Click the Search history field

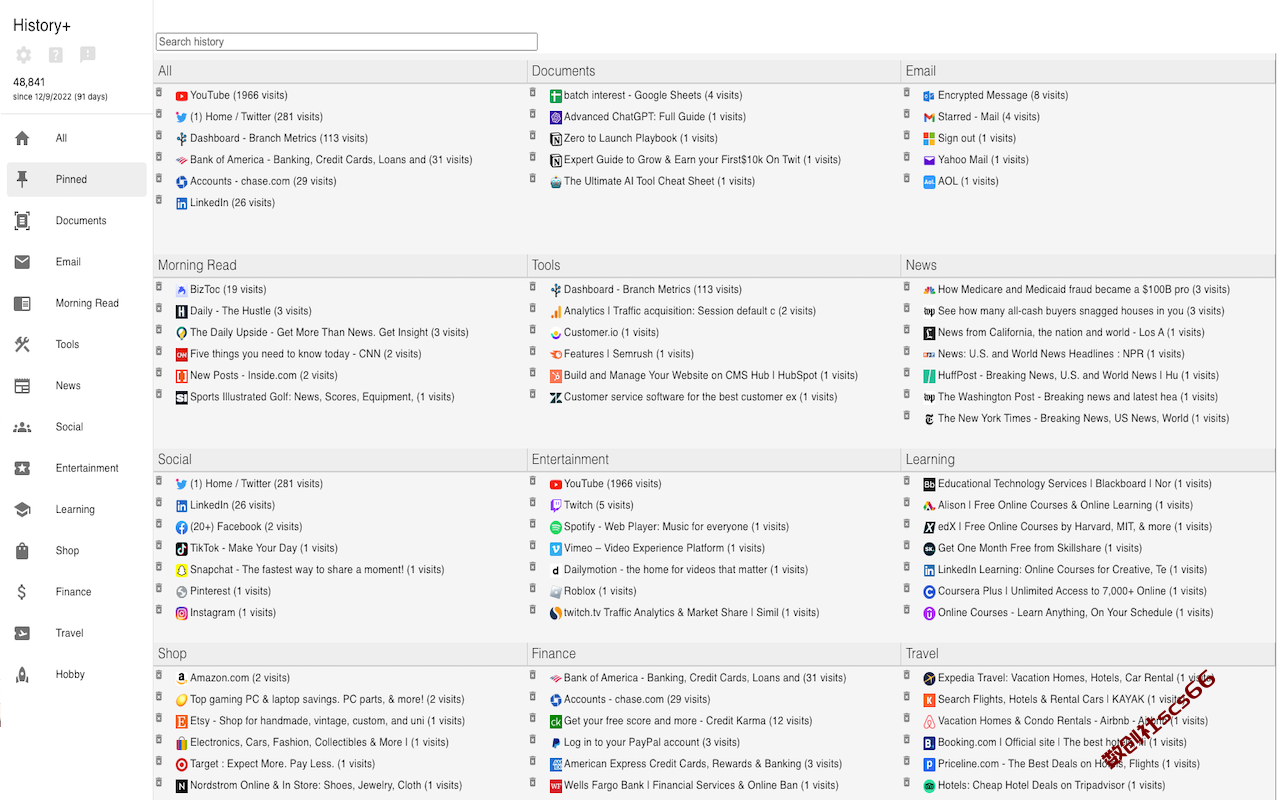346,42
